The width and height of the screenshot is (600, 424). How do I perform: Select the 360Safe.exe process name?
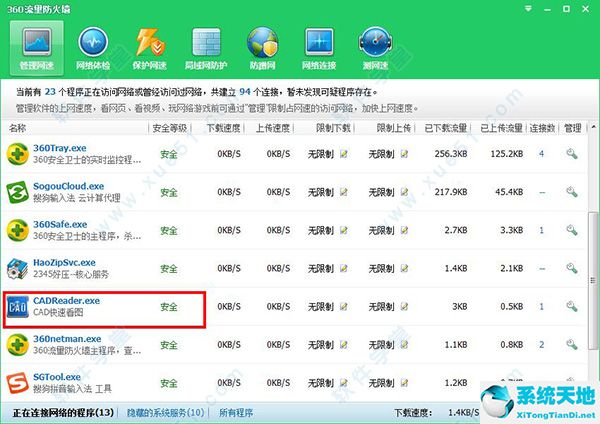tap(60, 224)
